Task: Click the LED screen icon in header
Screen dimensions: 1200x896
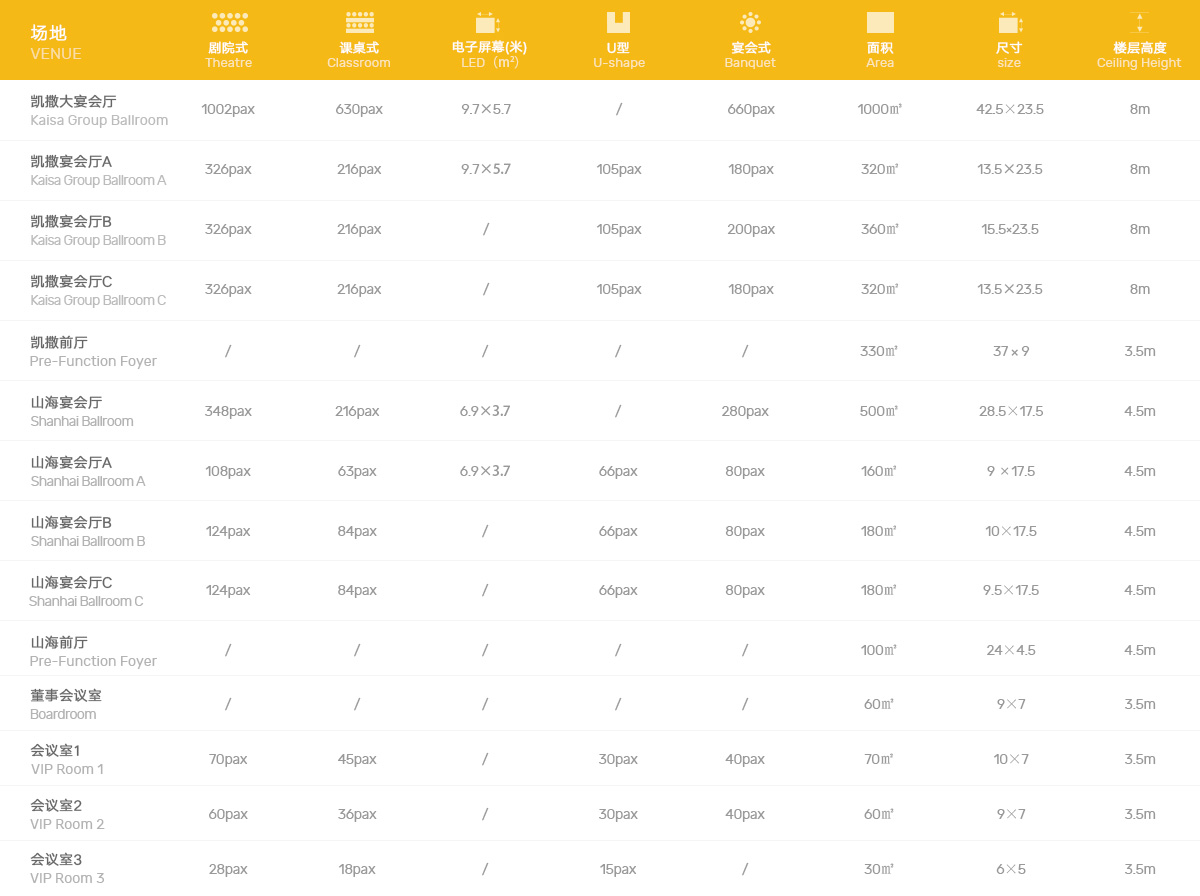Action: coord(487,23)
